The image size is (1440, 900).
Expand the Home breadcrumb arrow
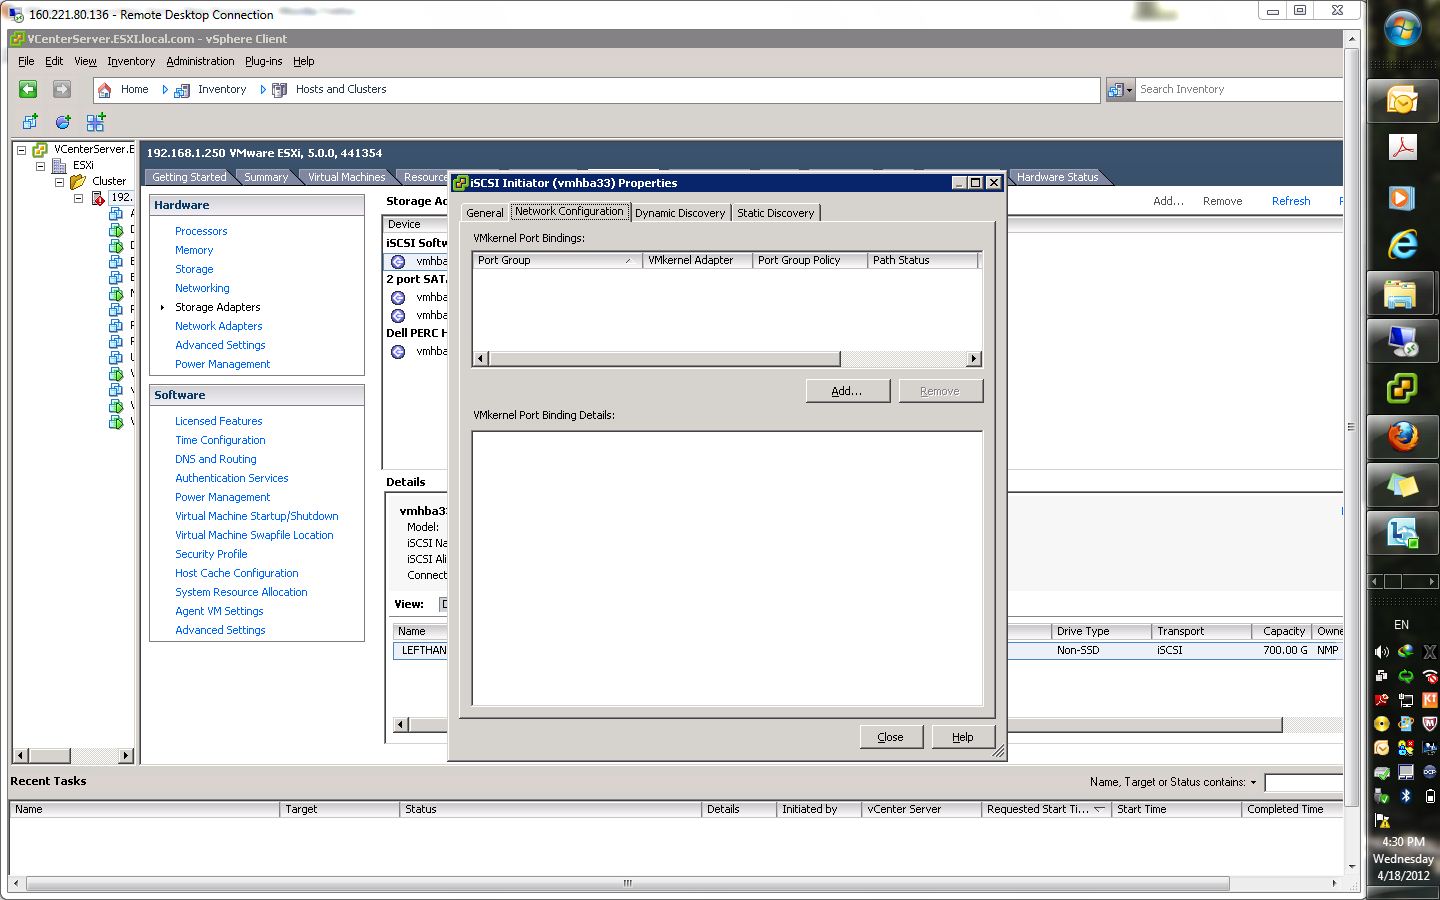165,90
